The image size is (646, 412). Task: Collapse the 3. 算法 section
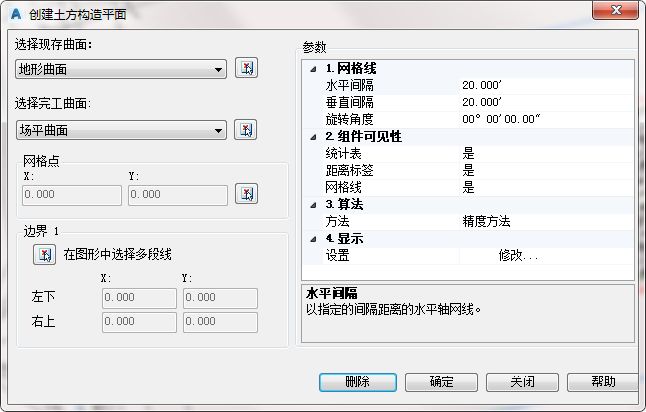point(313,204)
